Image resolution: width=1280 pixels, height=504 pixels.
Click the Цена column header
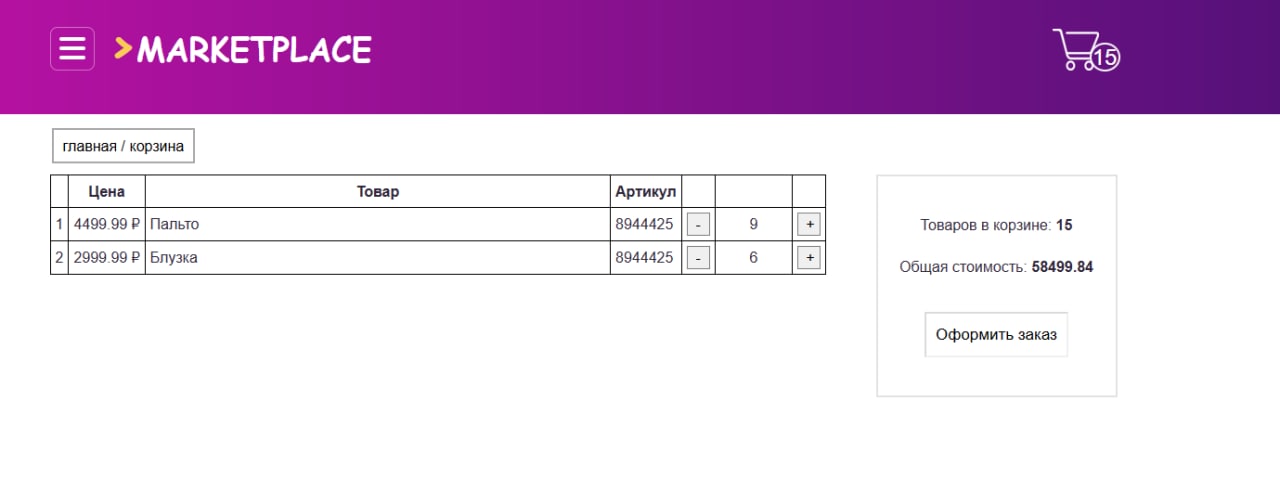click(x=107, y=192)
